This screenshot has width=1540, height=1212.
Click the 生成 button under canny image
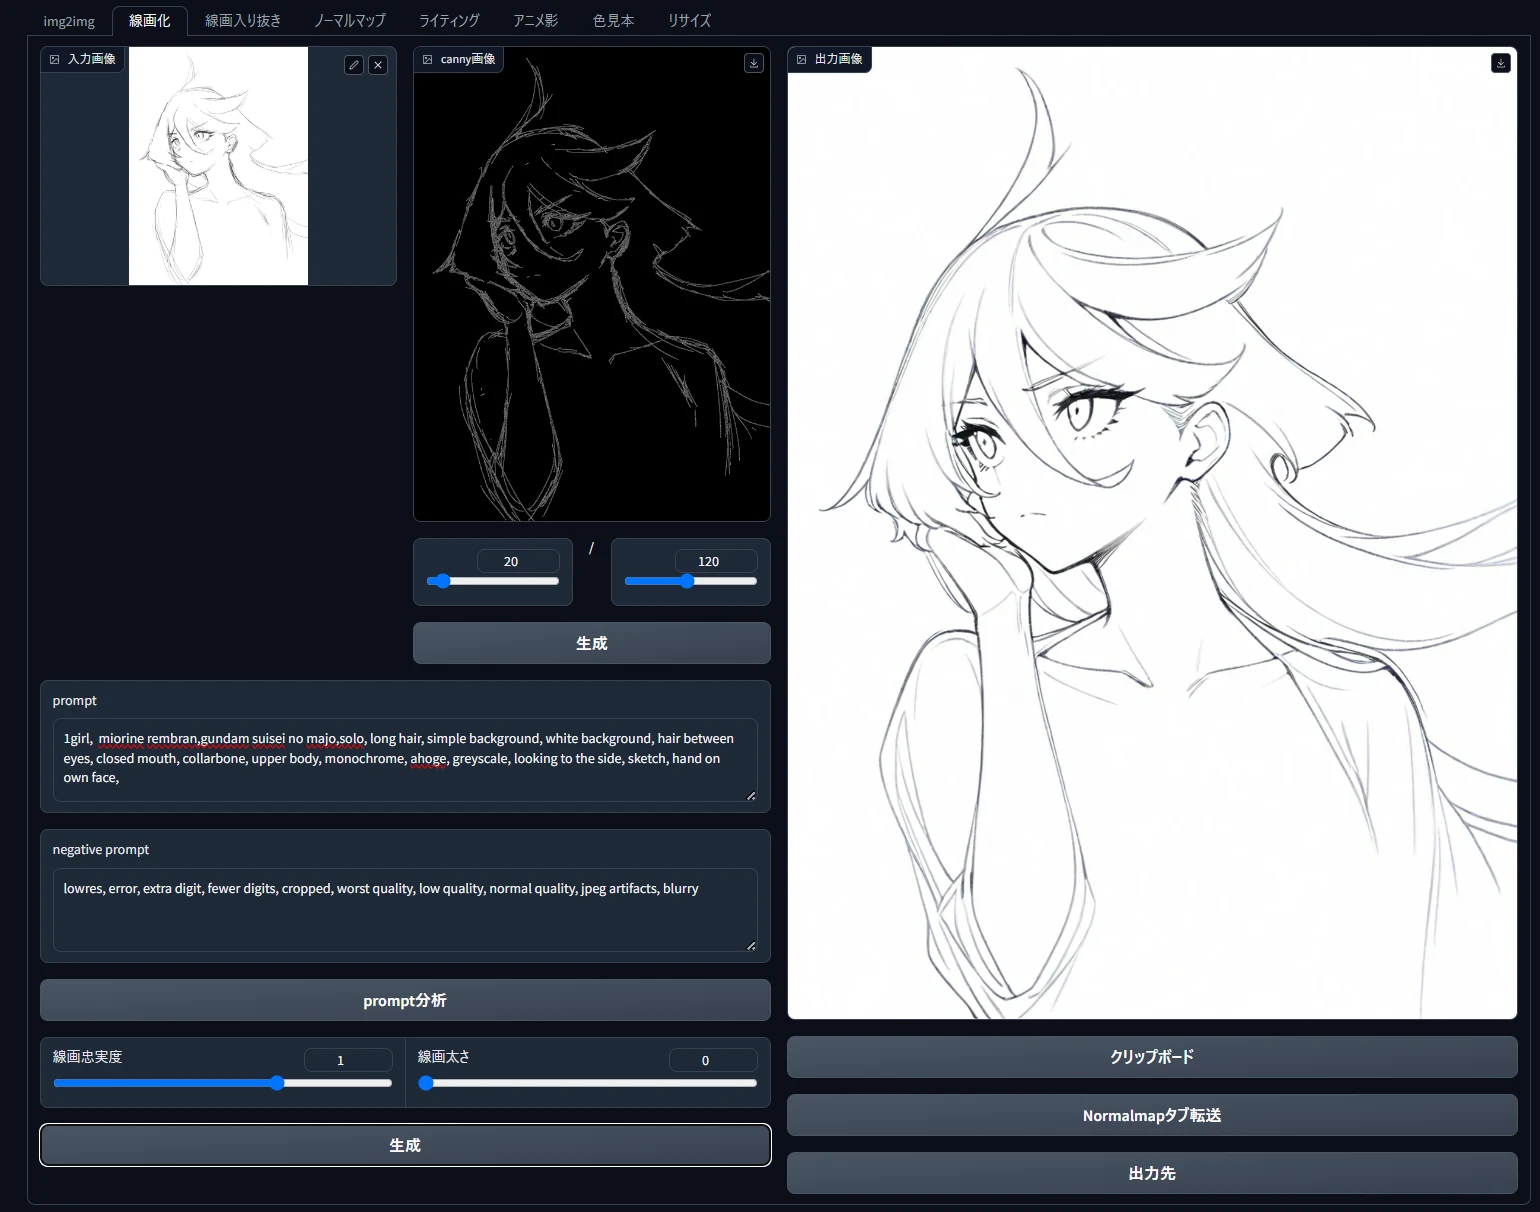coord(592,643)
